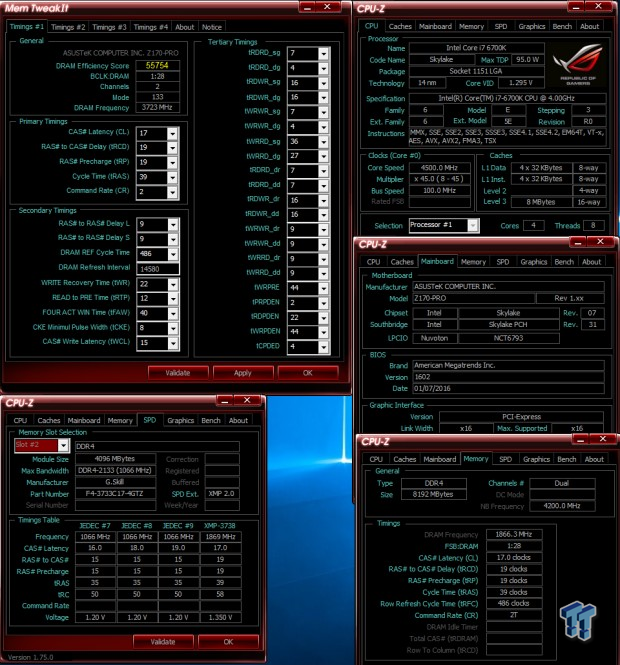Expand the Cycle Time (tRAS) dropdown
The image size is (620, 665).
click(172, 177)
